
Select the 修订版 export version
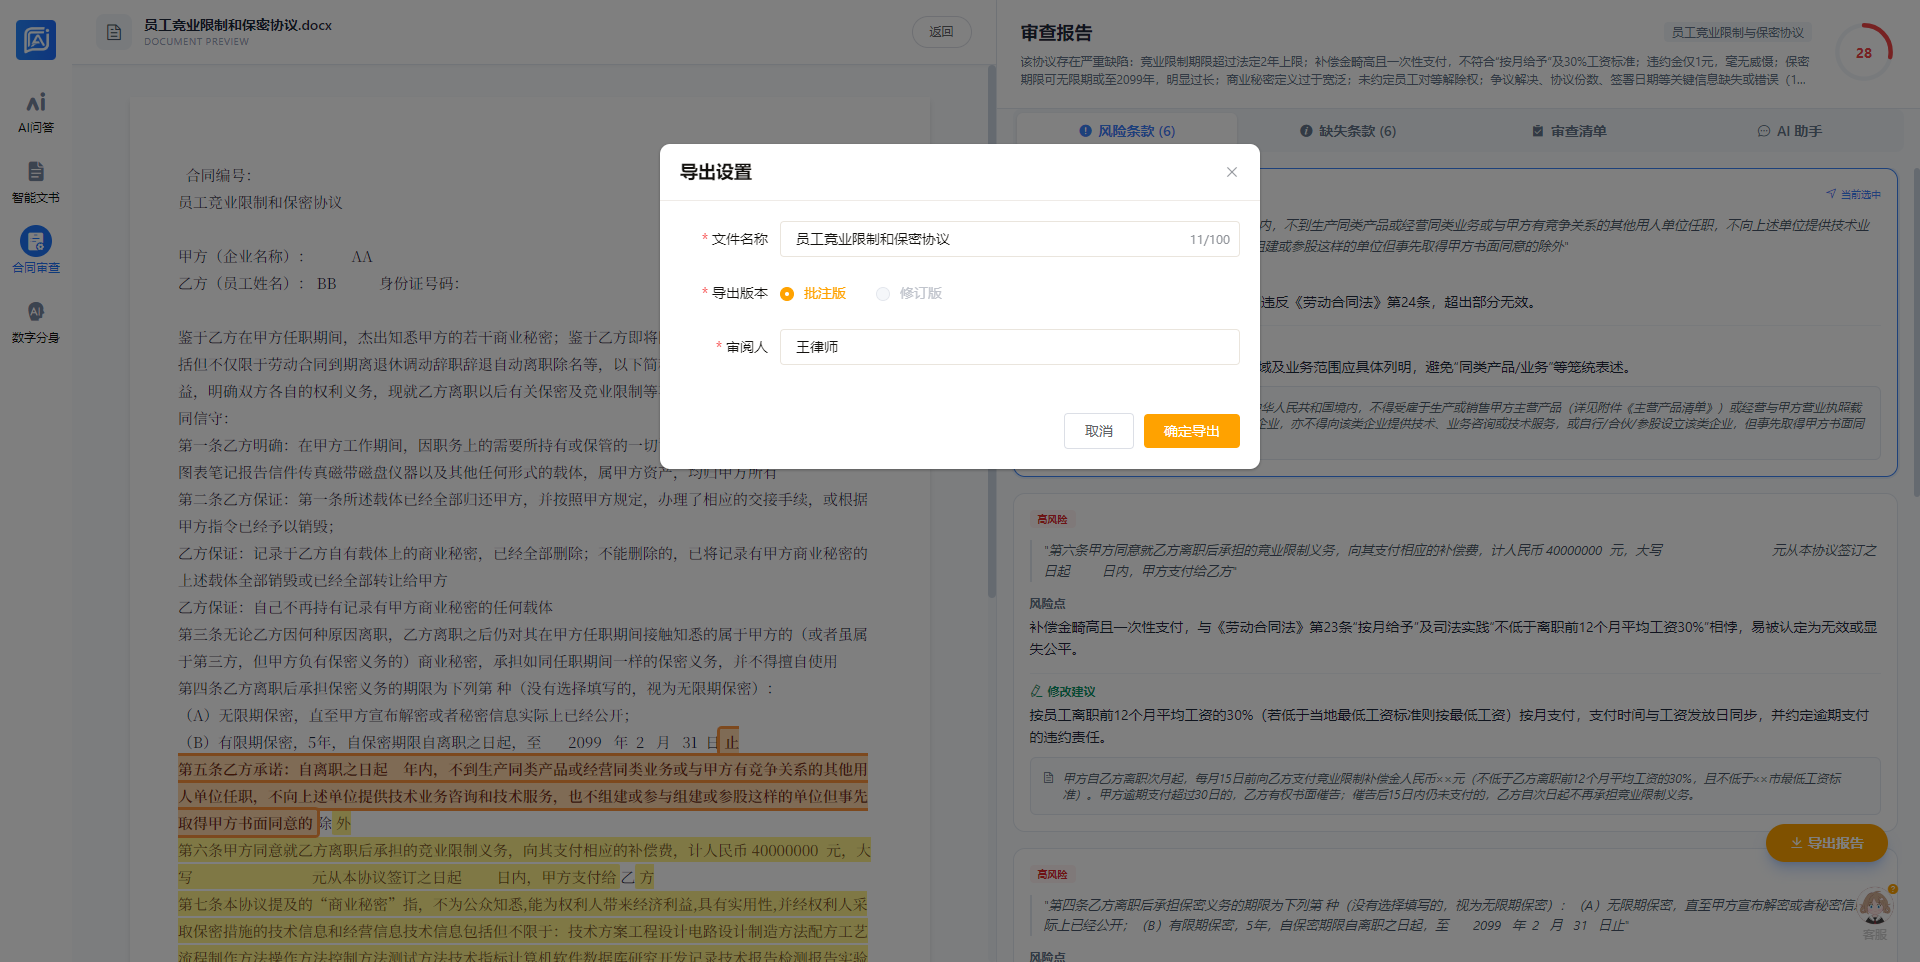883,294
